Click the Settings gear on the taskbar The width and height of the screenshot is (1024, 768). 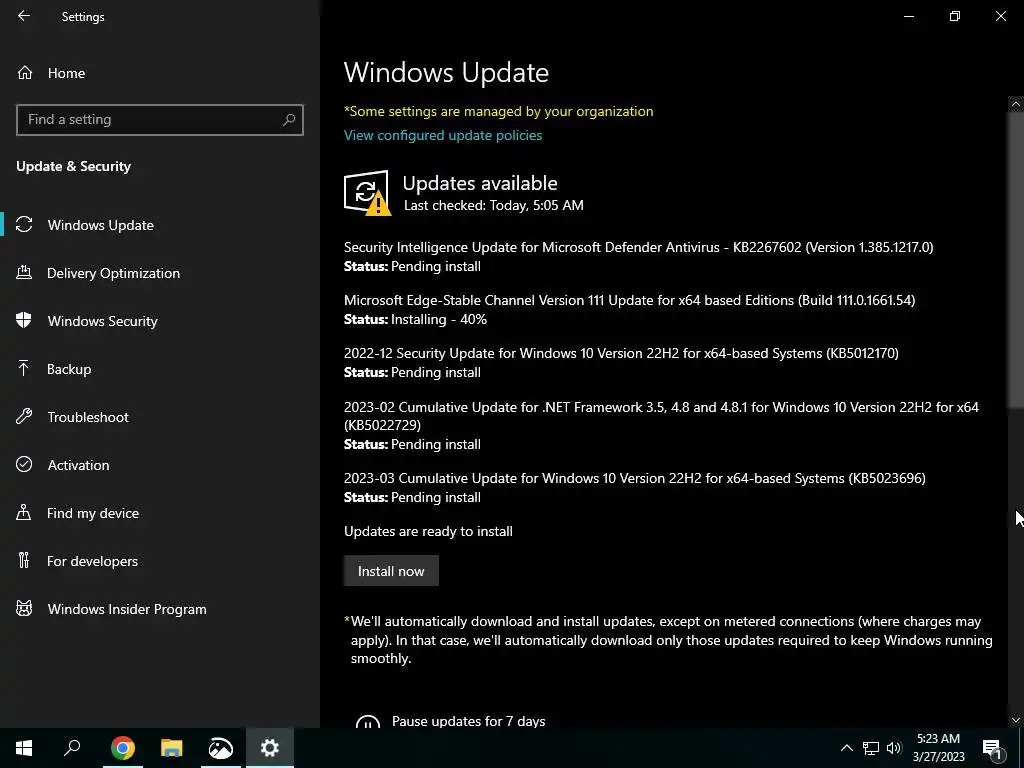click(270, 748)
